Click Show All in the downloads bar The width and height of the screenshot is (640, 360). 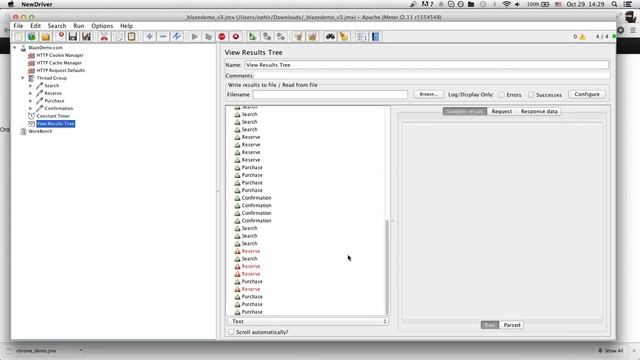tap(611, 351)
